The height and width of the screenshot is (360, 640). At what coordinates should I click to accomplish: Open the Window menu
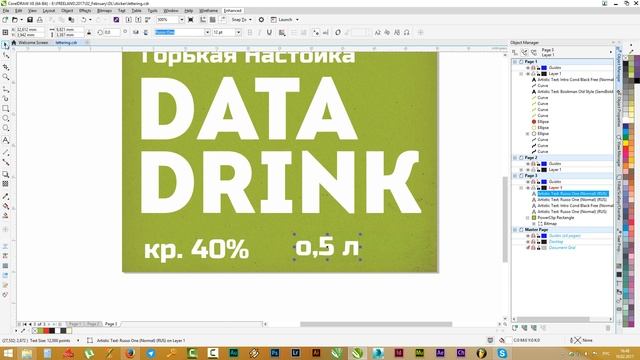pyautogui.click(x=171, y=11)
